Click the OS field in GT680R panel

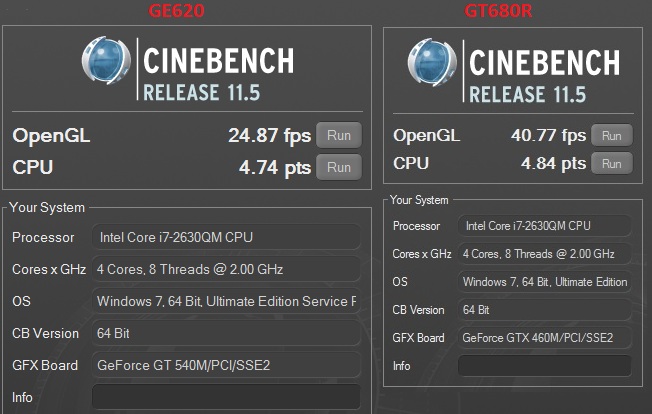544,282
